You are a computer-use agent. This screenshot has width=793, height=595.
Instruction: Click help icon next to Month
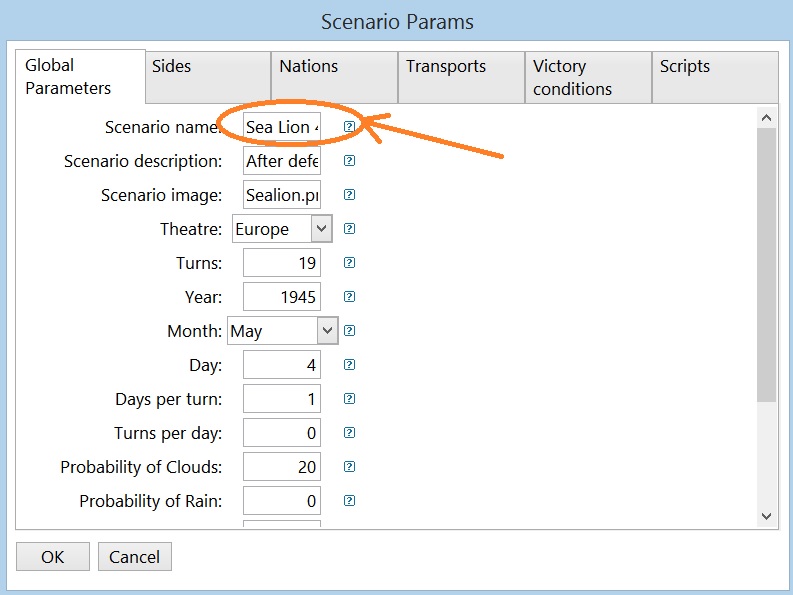coord(349,331)
